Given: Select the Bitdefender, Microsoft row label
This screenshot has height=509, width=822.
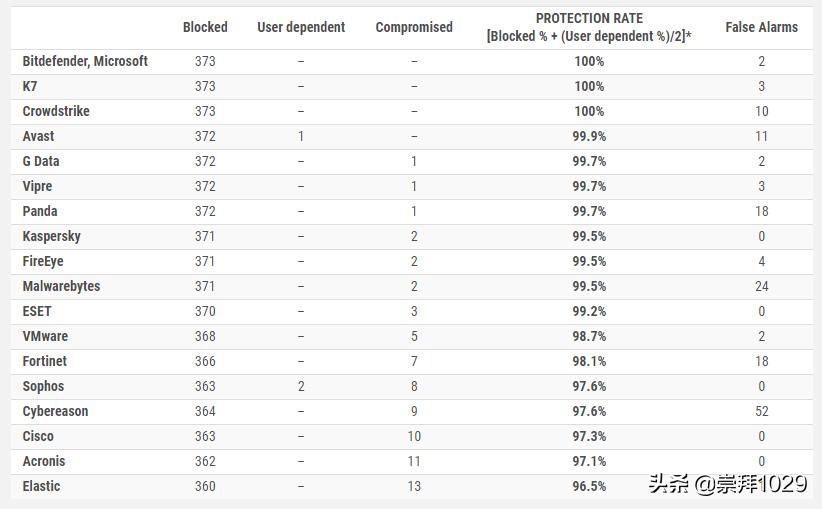Looking at the screenshot, I should click(x=85, y=61).
